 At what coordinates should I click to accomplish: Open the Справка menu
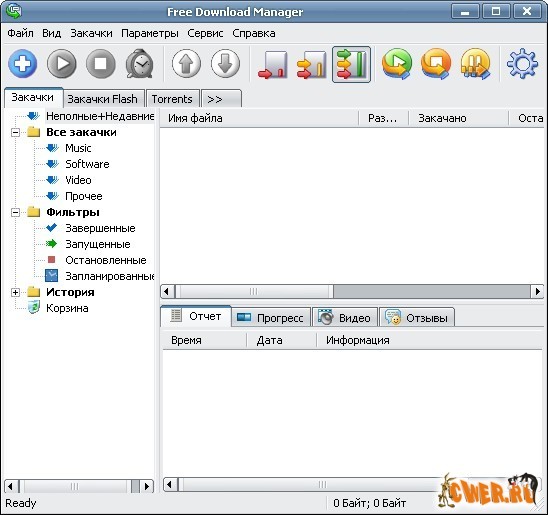254,33
